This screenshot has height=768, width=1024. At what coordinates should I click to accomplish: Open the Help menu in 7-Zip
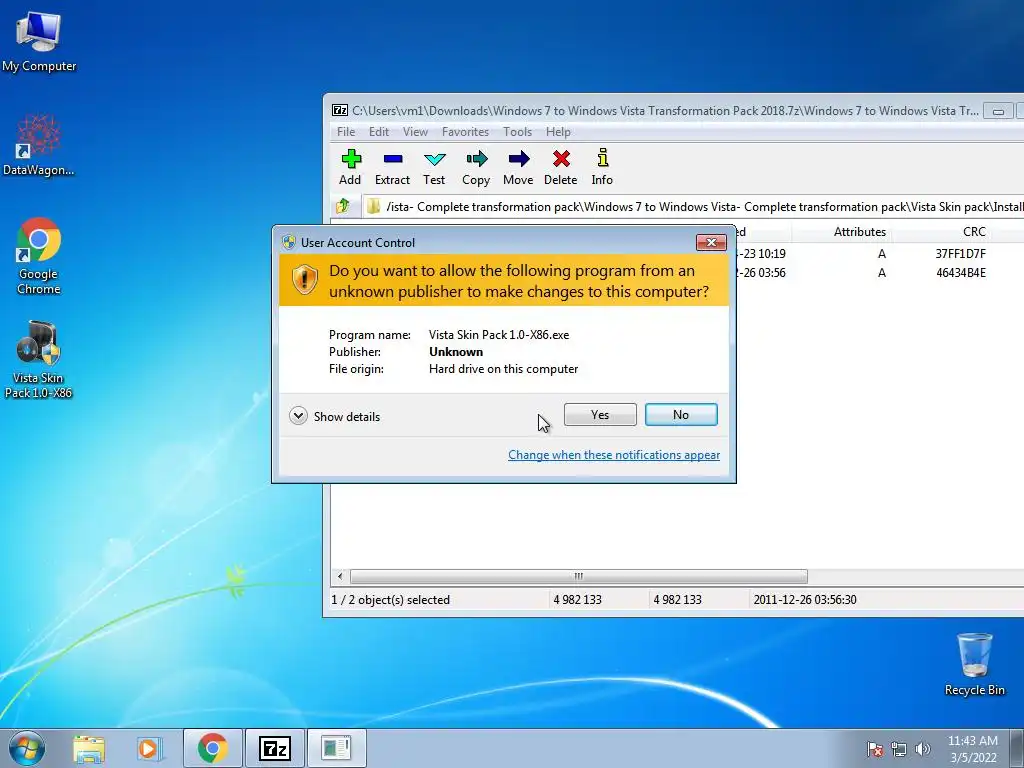[558, 132]
